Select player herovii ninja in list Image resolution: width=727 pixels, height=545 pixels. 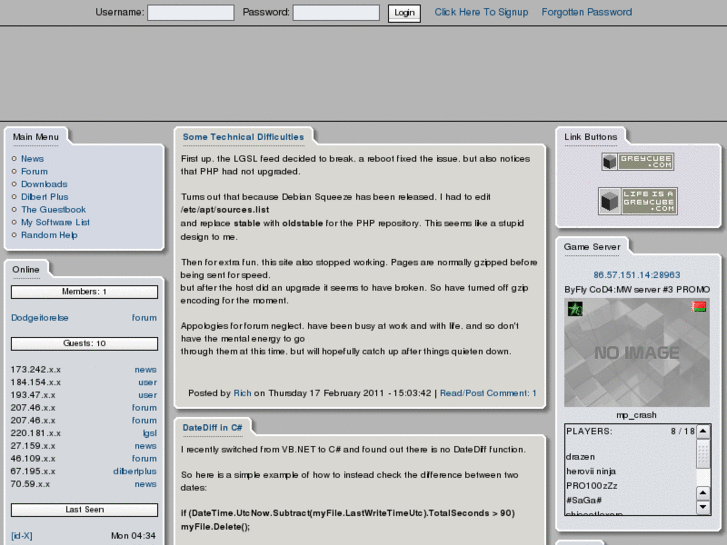click(x=591, y=471)
